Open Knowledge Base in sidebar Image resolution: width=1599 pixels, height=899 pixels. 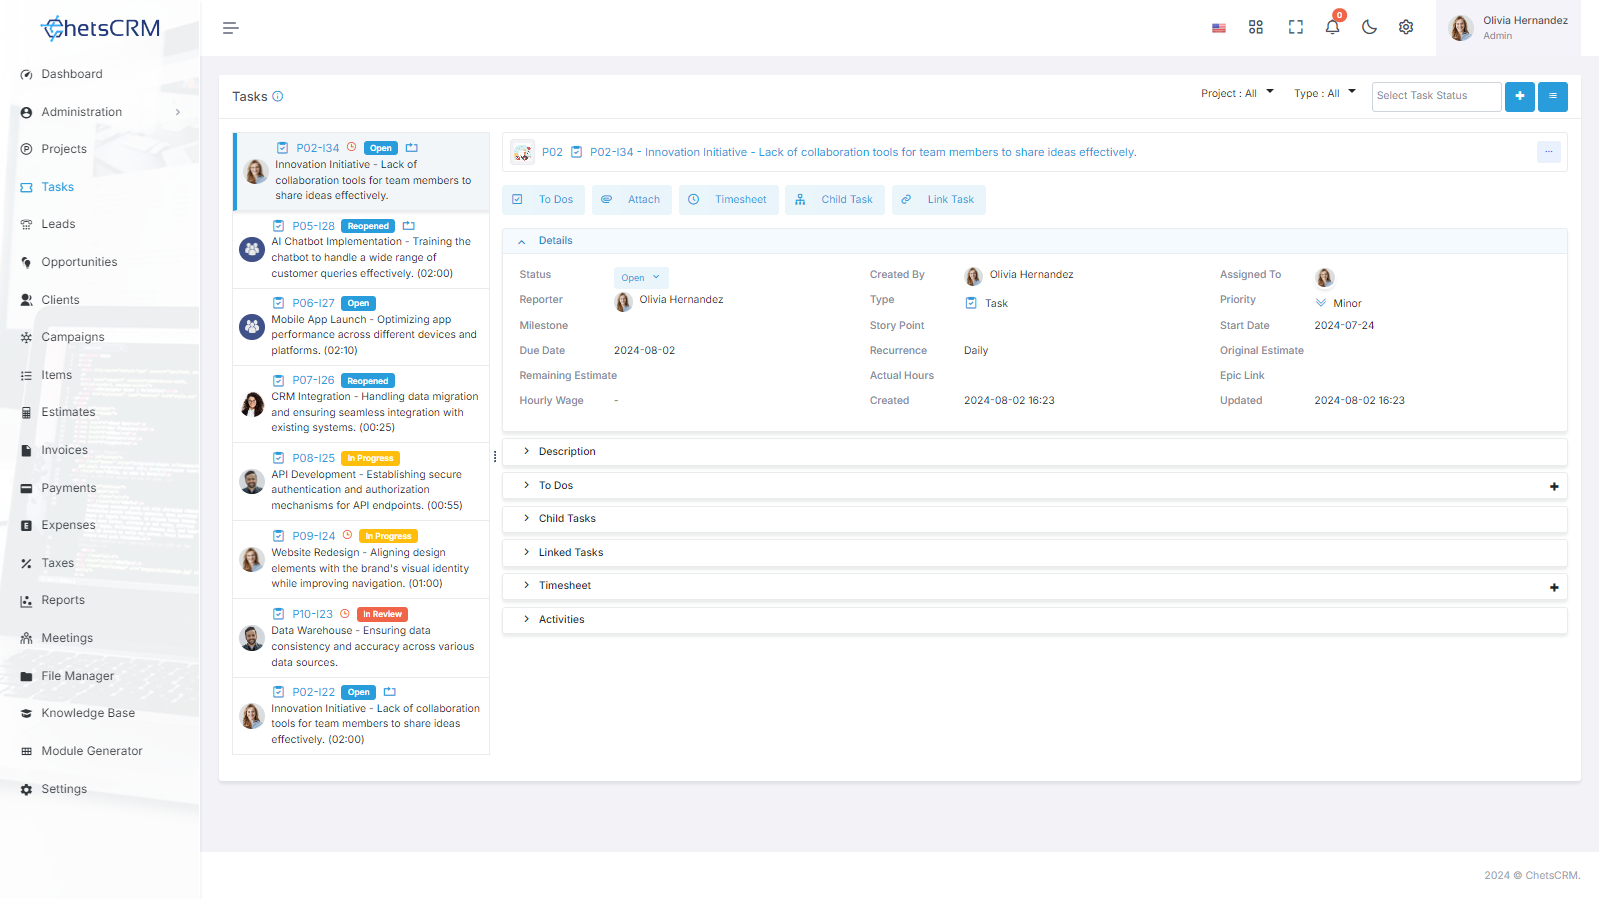tap(88, 713)
